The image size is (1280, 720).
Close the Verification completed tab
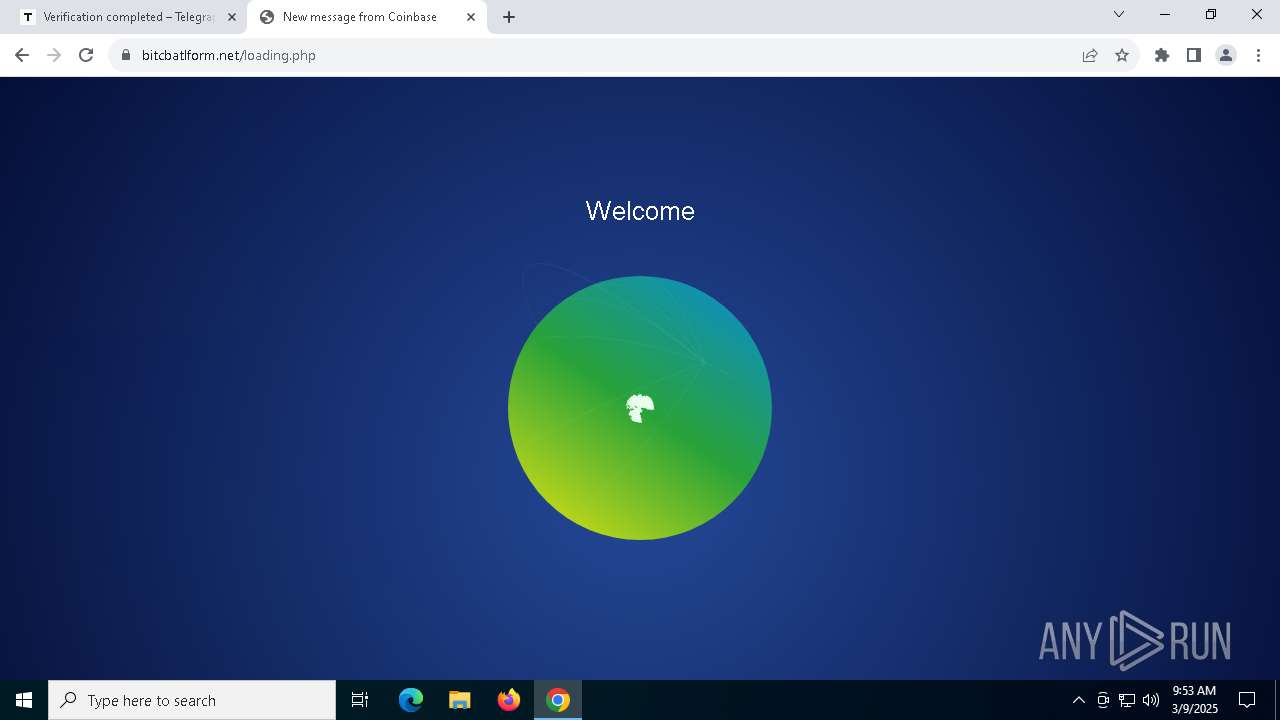click(x=232, y=17)
